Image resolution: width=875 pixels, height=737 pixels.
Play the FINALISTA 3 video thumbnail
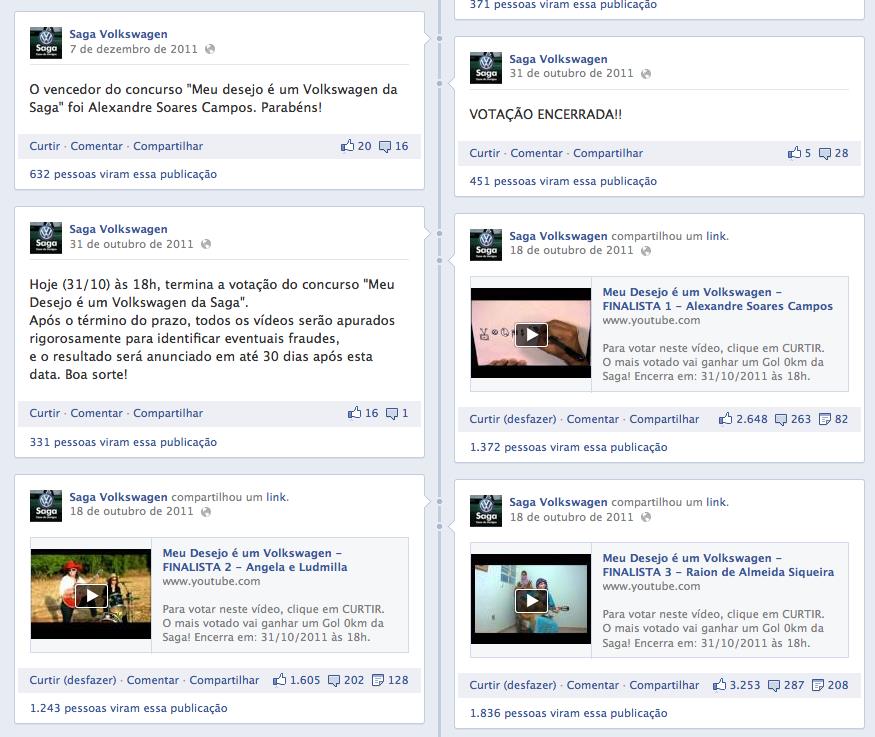click(531, 600)
